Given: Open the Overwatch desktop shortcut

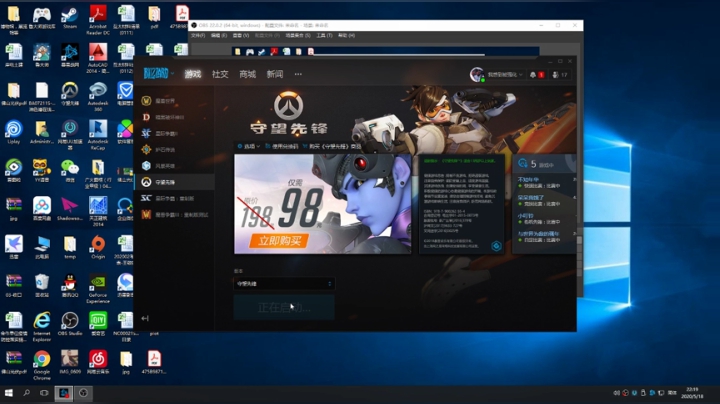Looking at the screenshot, I should (70, 94).
